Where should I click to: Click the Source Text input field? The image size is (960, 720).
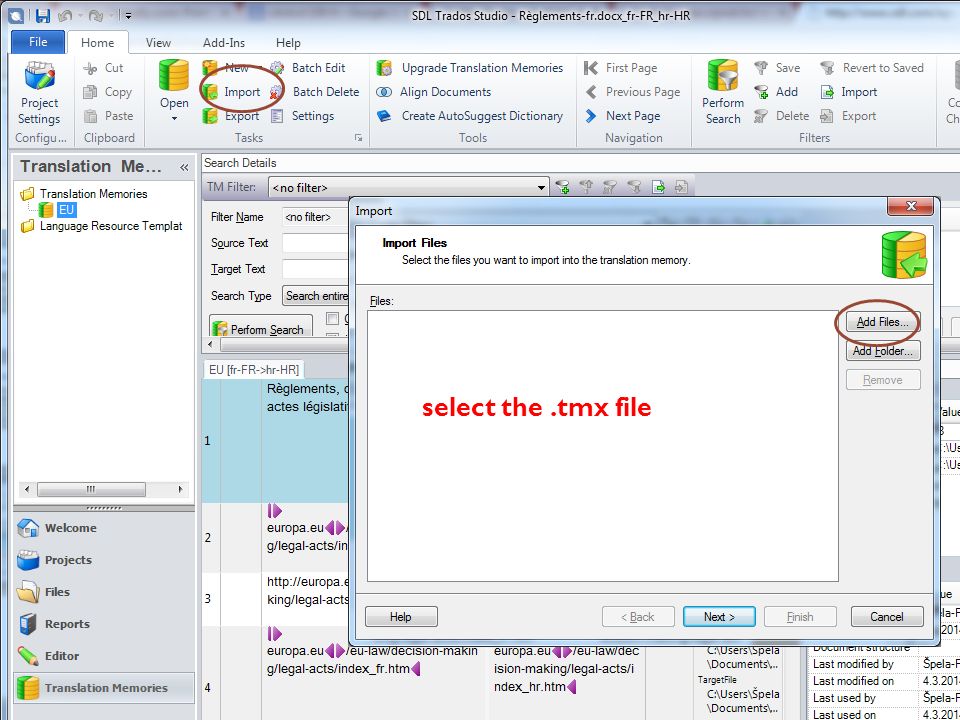pyautogui.click(x=315, y=243)
